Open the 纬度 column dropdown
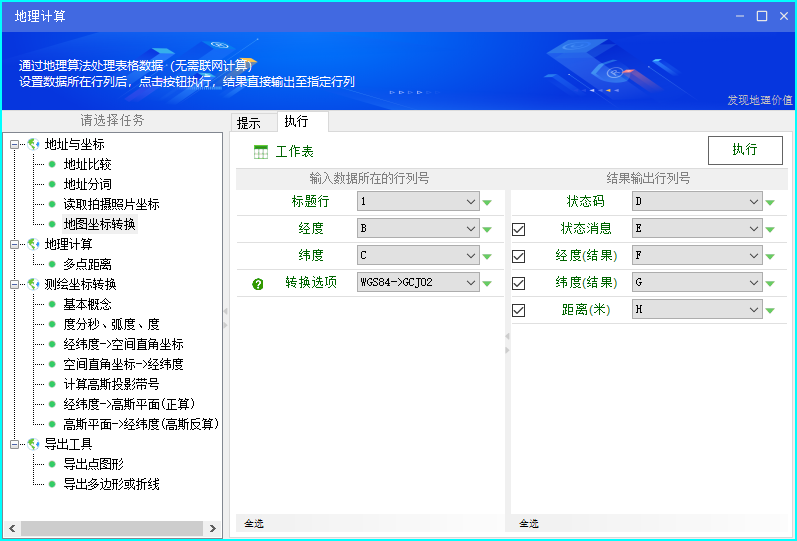This screenshot has width=797, height=541. pyautogui.click(x=418, y=255)
